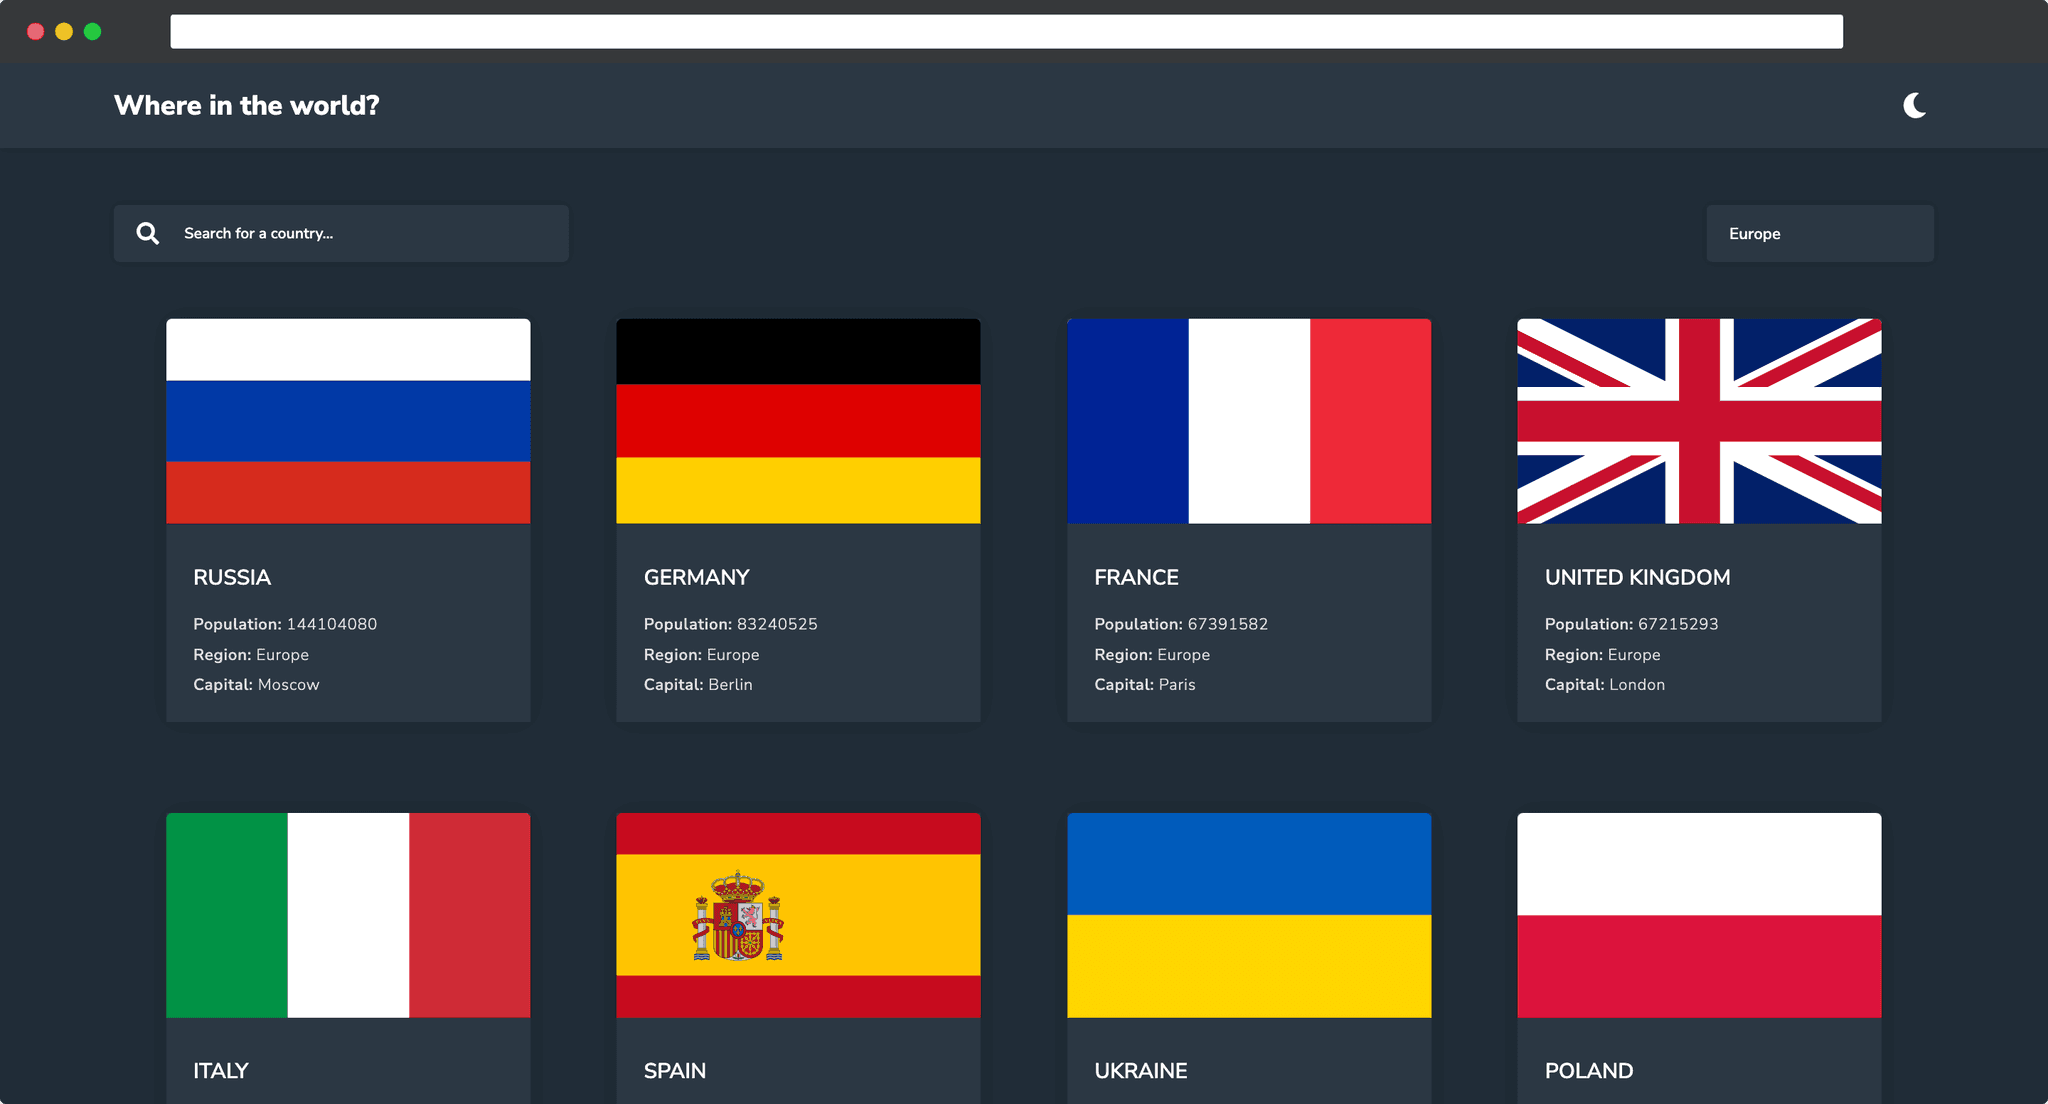Click the search magnifier icon
Screen dimensions: 2048x1104
(x=147, y=233)
